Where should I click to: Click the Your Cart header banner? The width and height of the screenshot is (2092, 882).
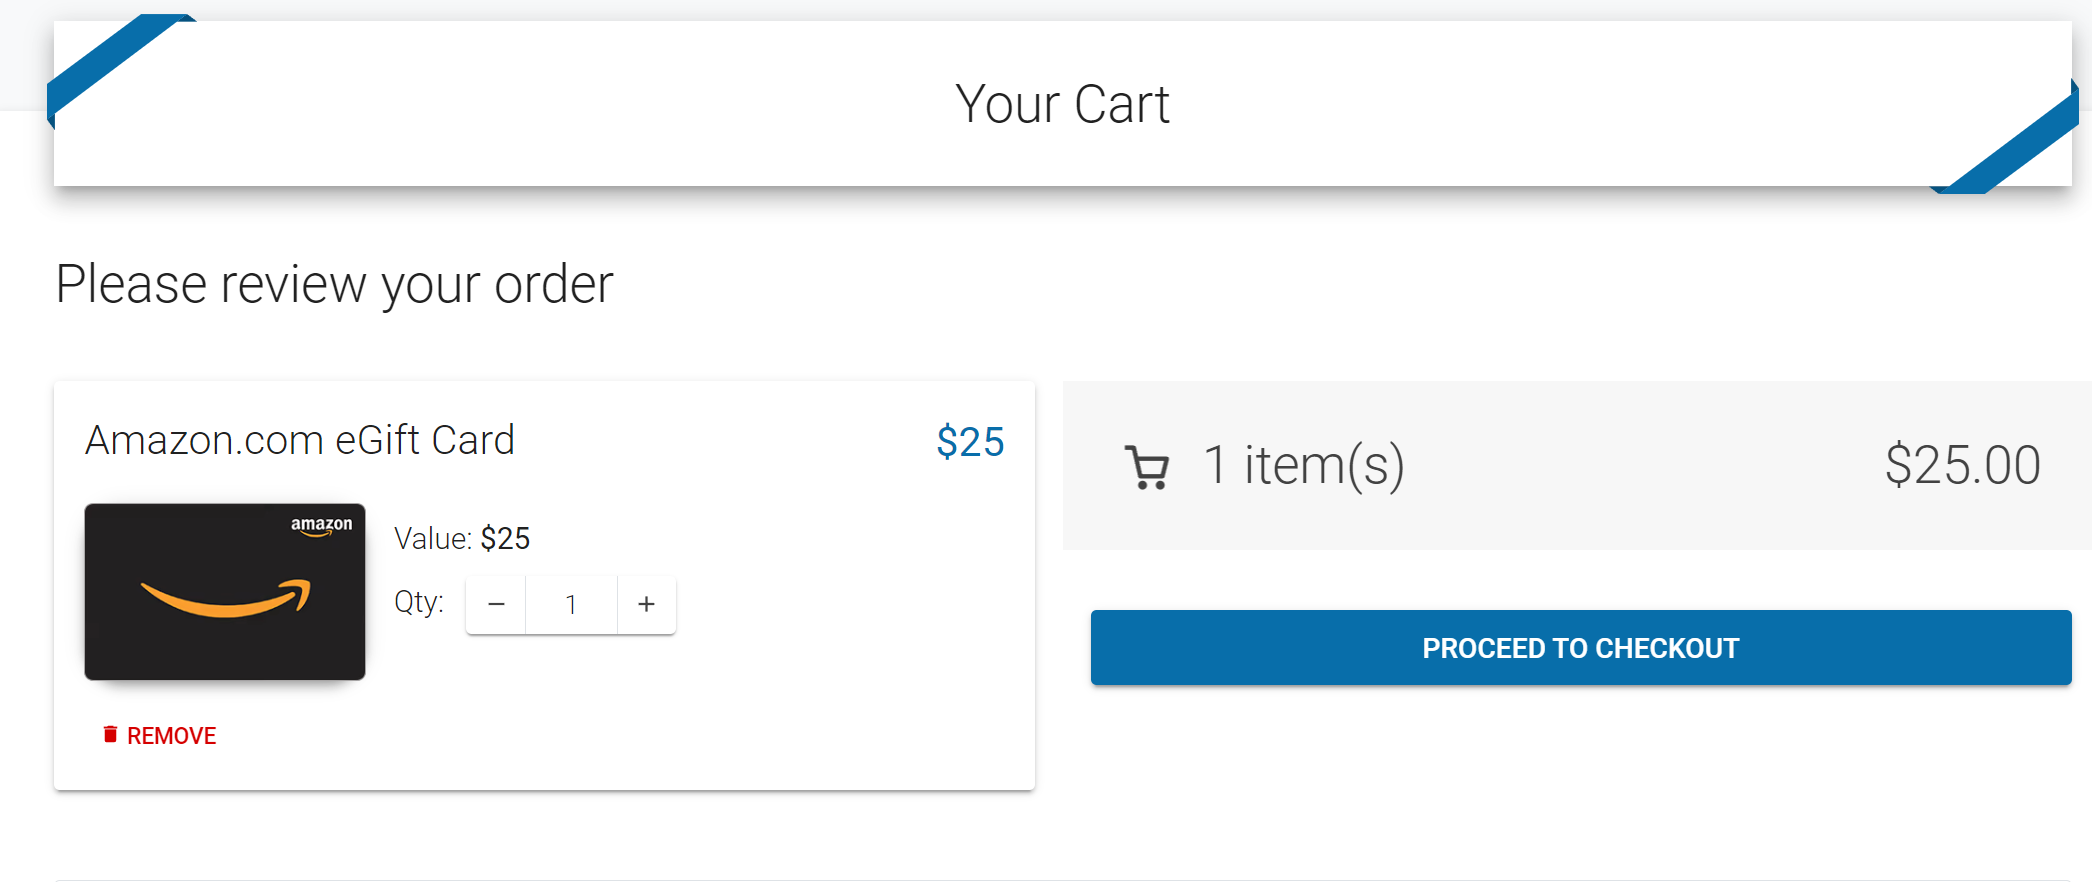[1063, 103]
